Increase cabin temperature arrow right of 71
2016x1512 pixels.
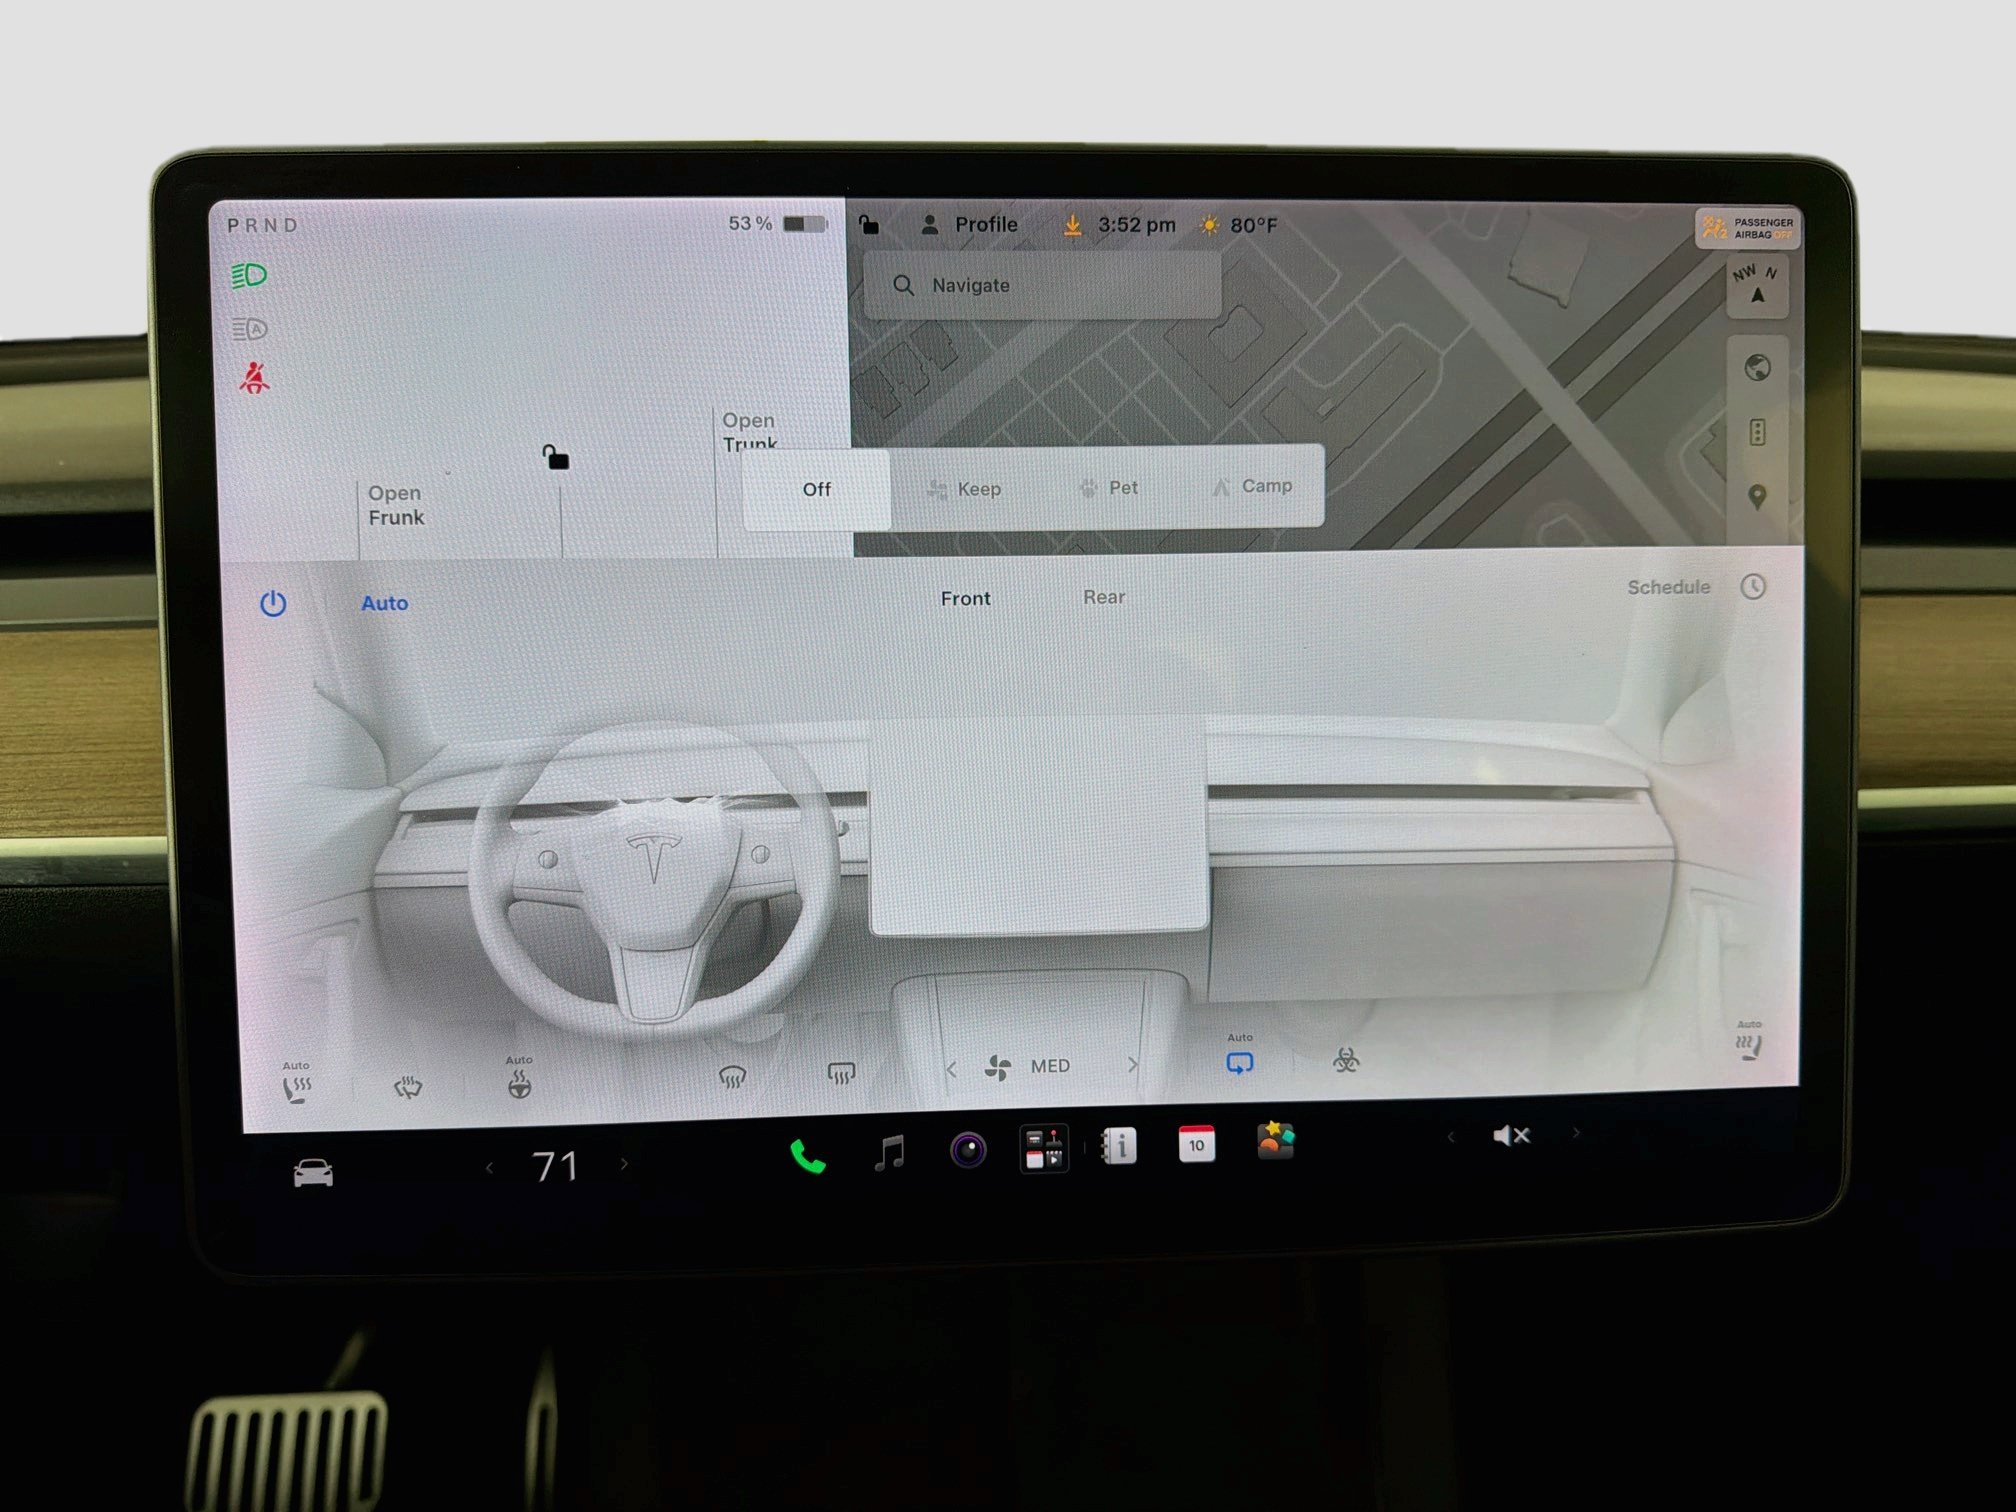[624, 1164]
